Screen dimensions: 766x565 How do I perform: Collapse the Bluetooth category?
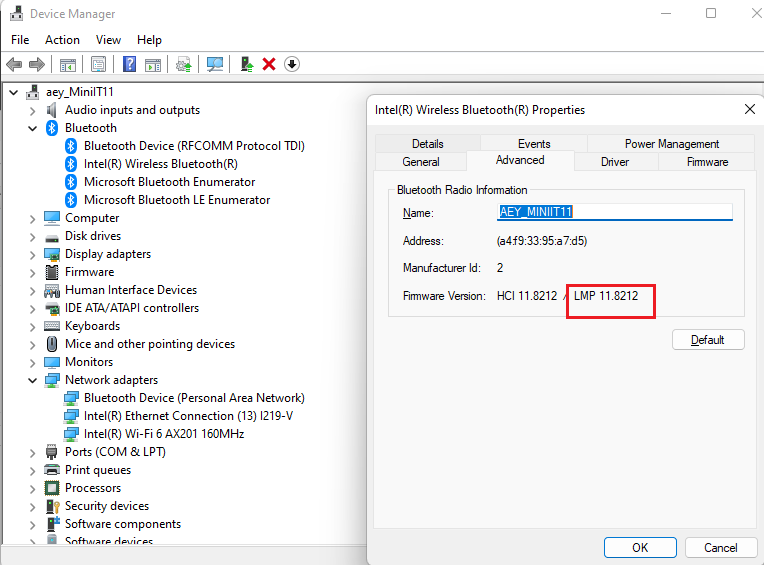point(32,129)
